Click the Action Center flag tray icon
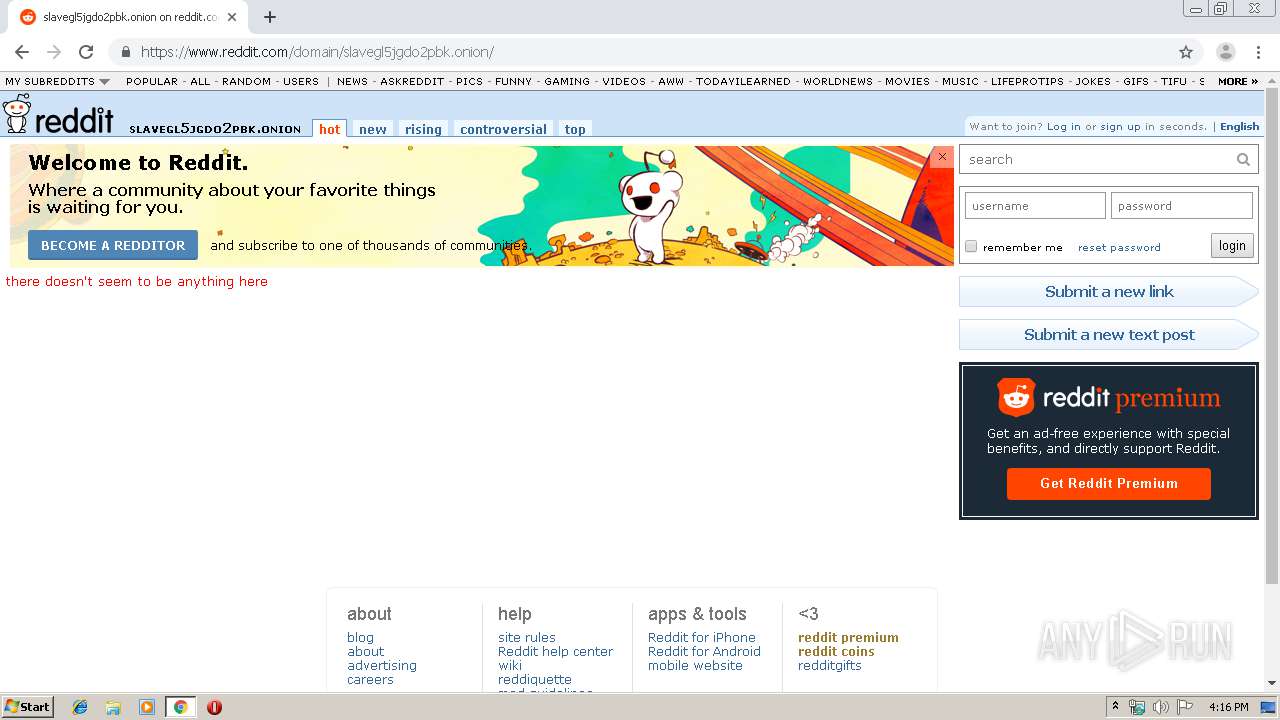1280x720 pixels. tap(1185, 707)
